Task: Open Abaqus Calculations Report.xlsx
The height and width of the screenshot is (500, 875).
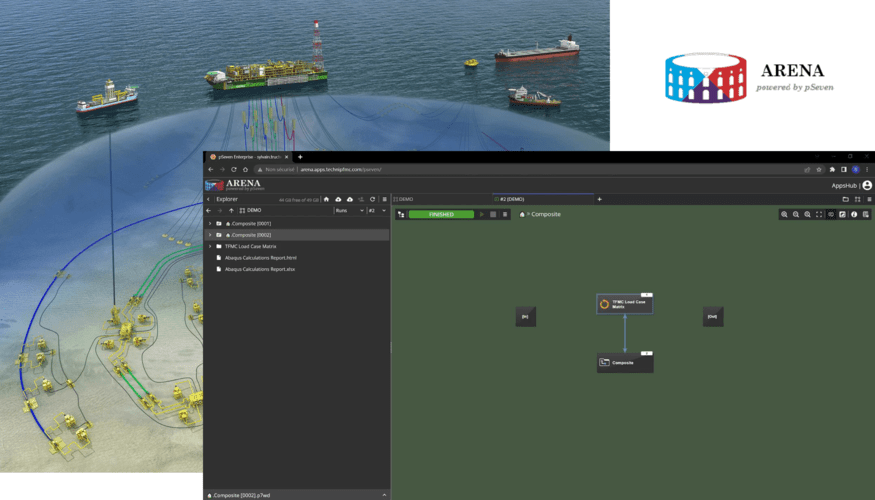Action: coord(259,269)
